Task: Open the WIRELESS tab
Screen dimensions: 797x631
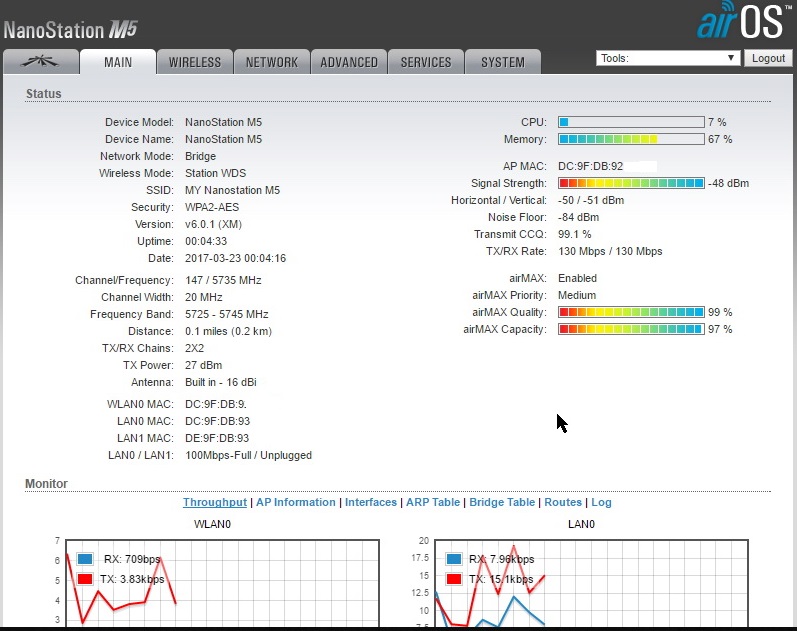Action: pyautogui.click(x=195, y=62)
